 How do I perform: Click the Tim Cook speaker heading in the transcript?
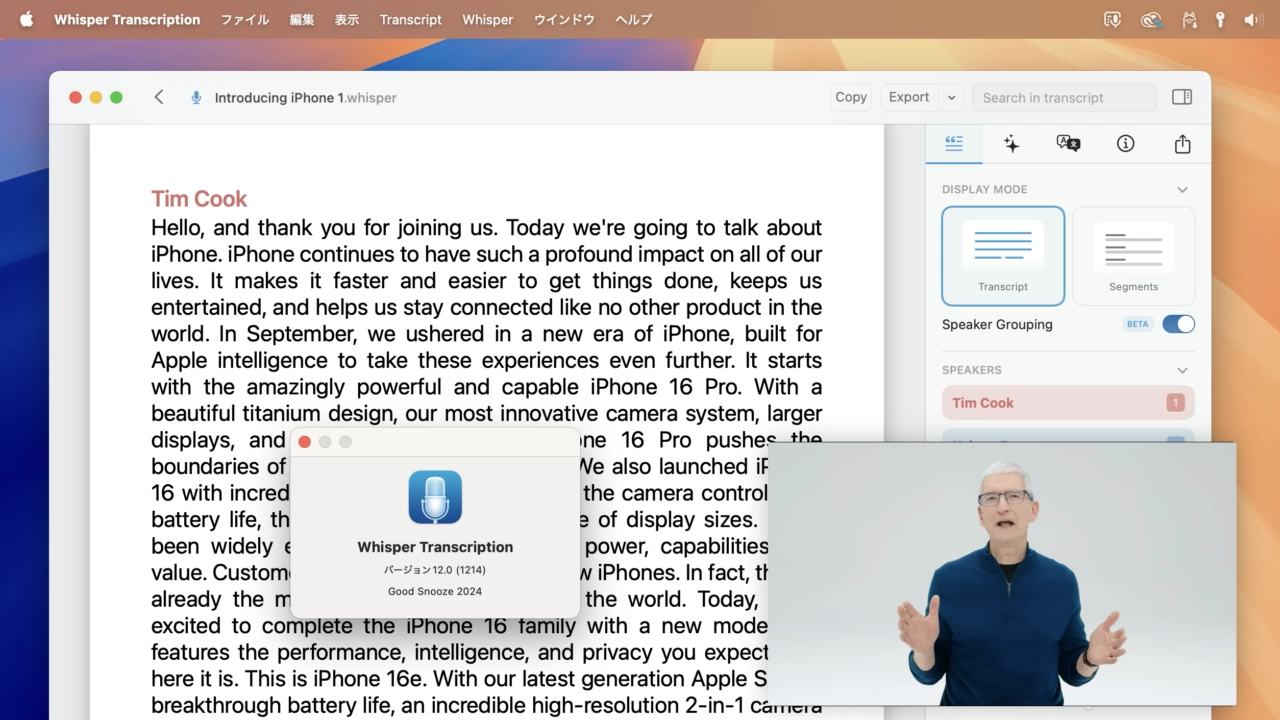pos(199,199)
